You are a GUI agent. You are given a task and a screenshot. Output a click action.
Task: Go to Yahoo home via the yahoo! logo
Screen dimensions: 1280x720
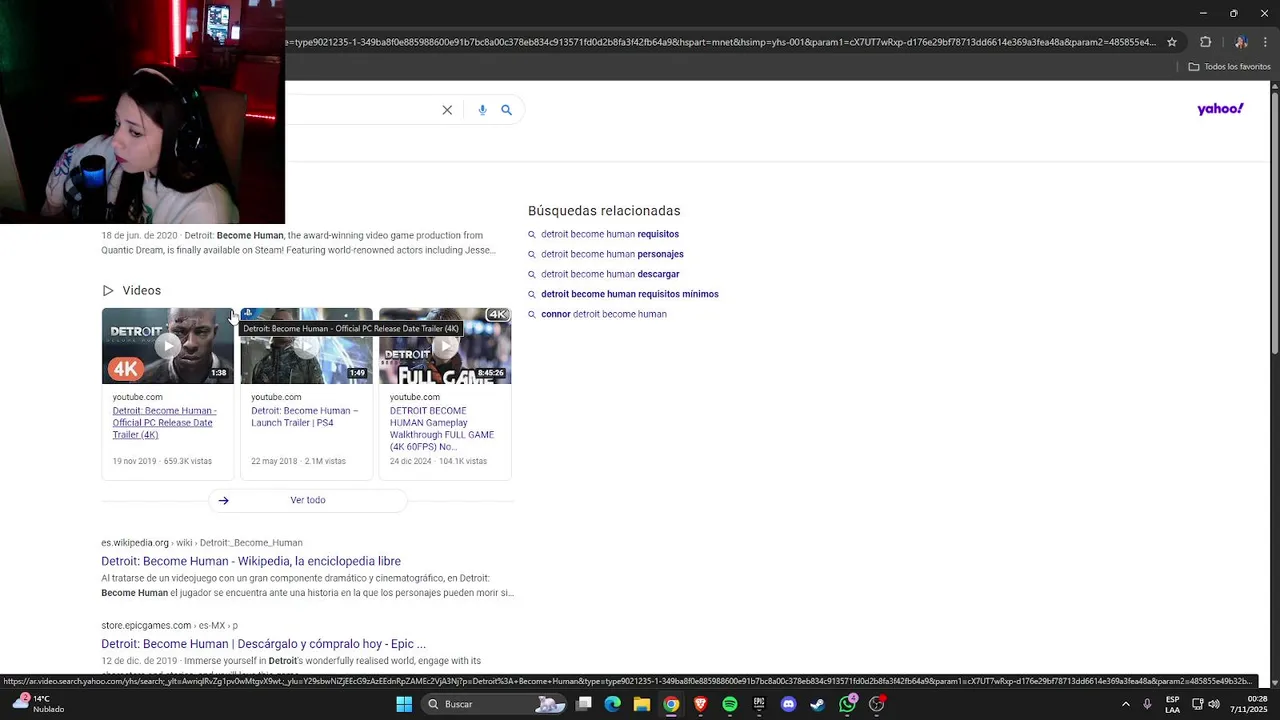1220,109
